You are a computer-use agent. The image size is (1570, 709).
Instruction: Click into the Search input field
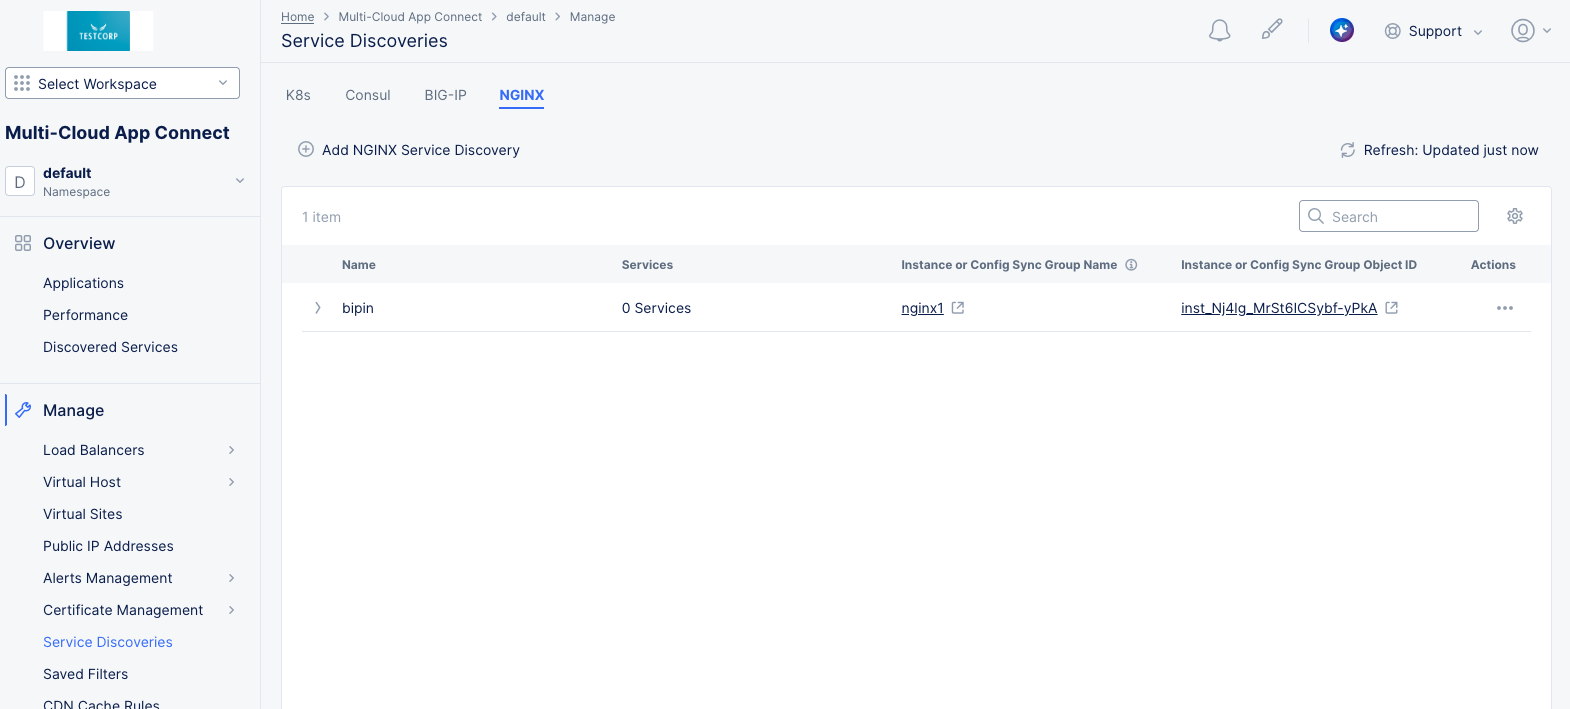tap(1389, 216)
